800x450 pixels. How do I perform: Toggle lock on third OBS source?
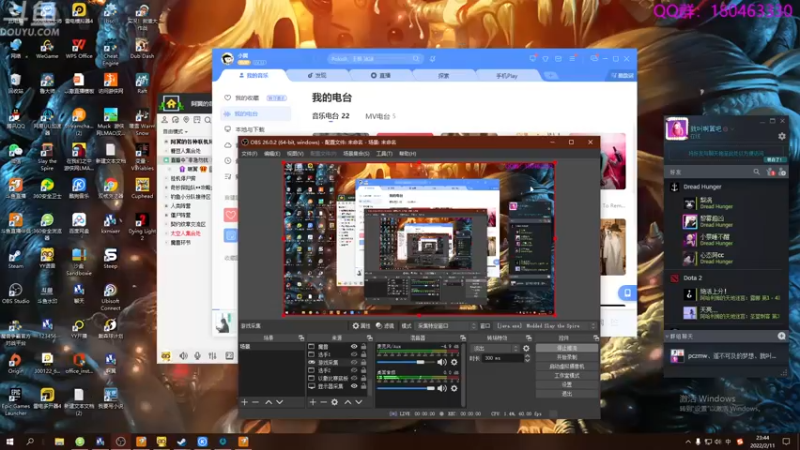point(363,362)
